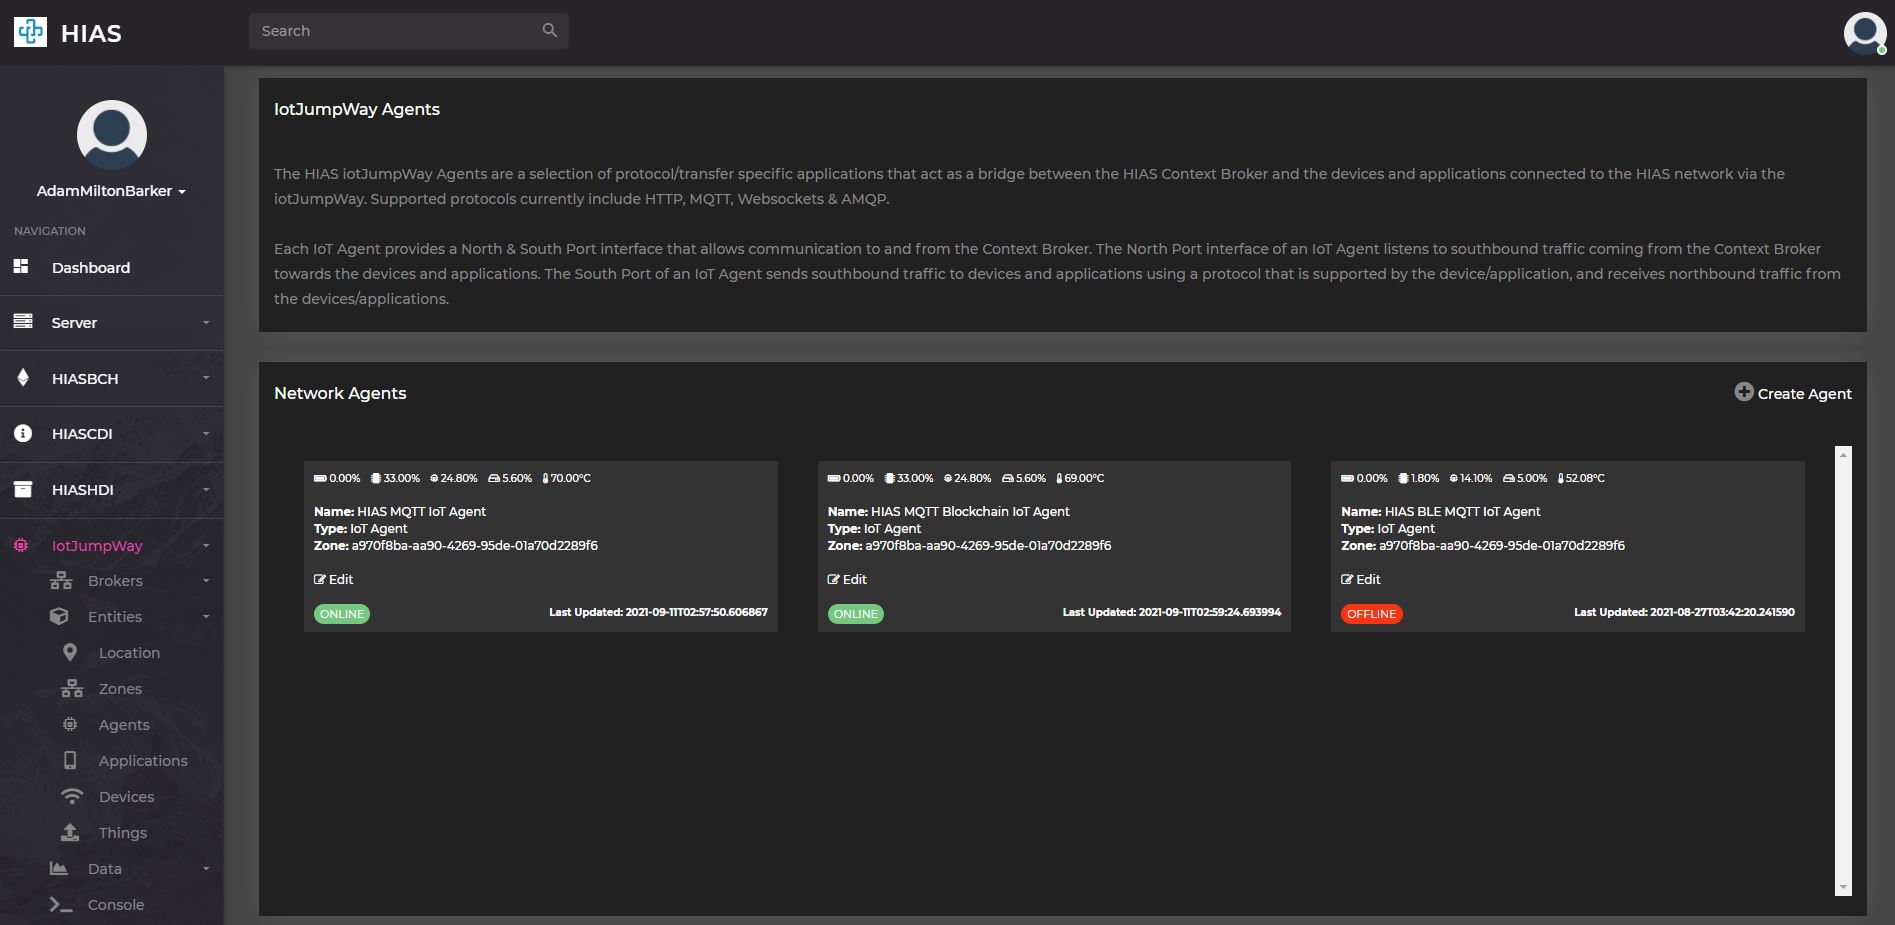This screenshot has height=925, width=1895.
Task: Click the search magnifier icon
Action: 550,30
